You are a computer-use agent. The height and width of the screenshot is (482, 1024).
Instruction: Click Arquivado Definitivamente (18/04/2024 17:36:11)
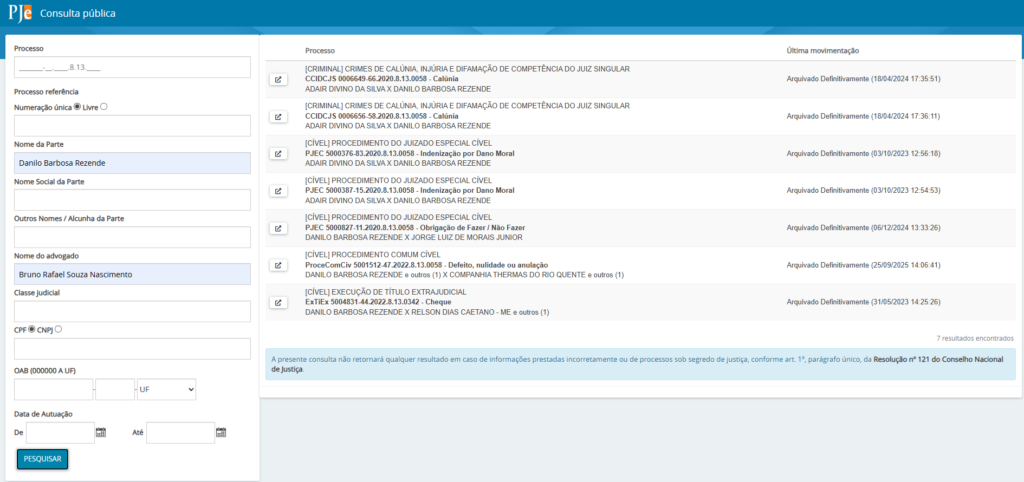click(863, 116)
